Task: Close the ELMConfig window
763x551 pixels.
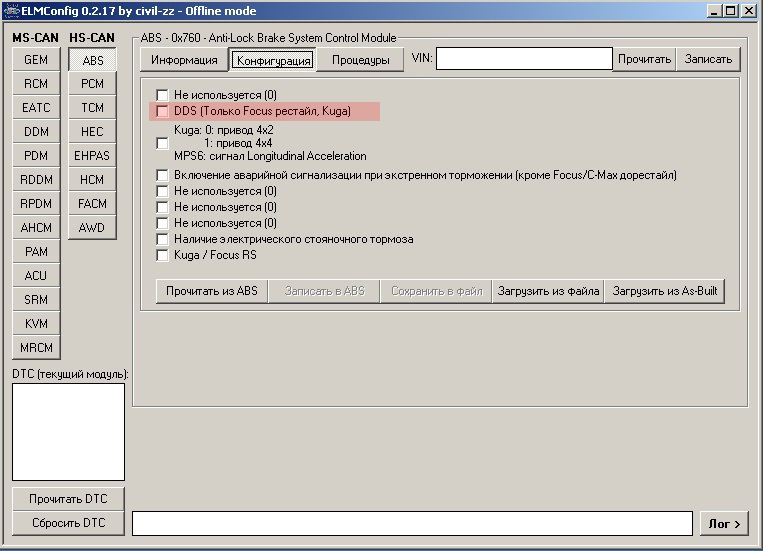Action: click(748, 11)
